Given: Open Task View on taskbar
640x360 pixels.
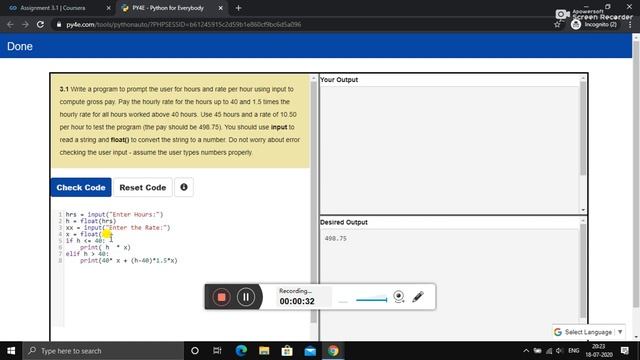Looking at the screenshot, I should pos(217,351).
